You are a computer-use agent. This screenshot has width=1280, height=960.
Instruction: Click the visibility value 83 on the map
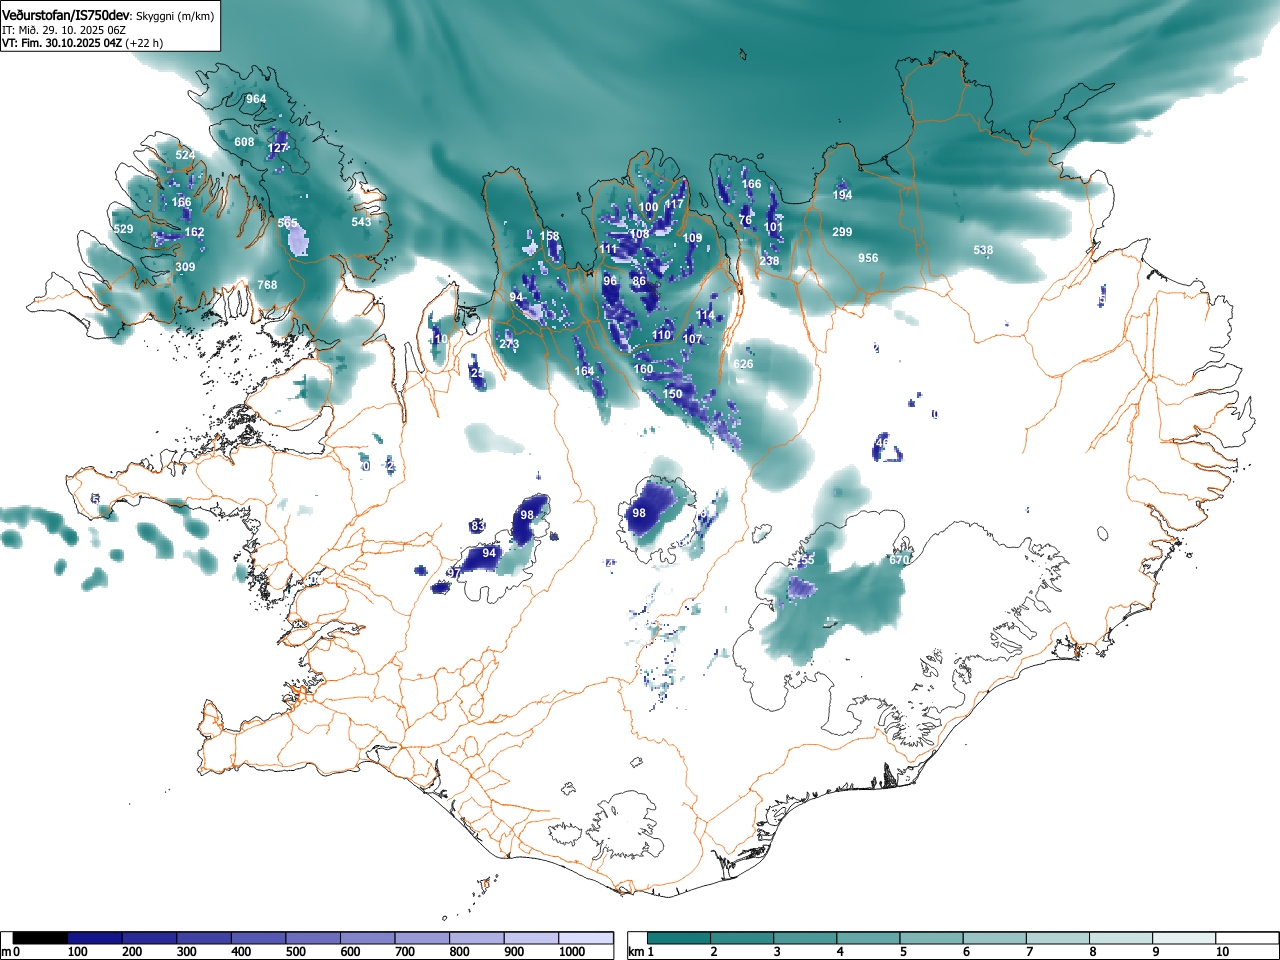click(x=478, y=526)
